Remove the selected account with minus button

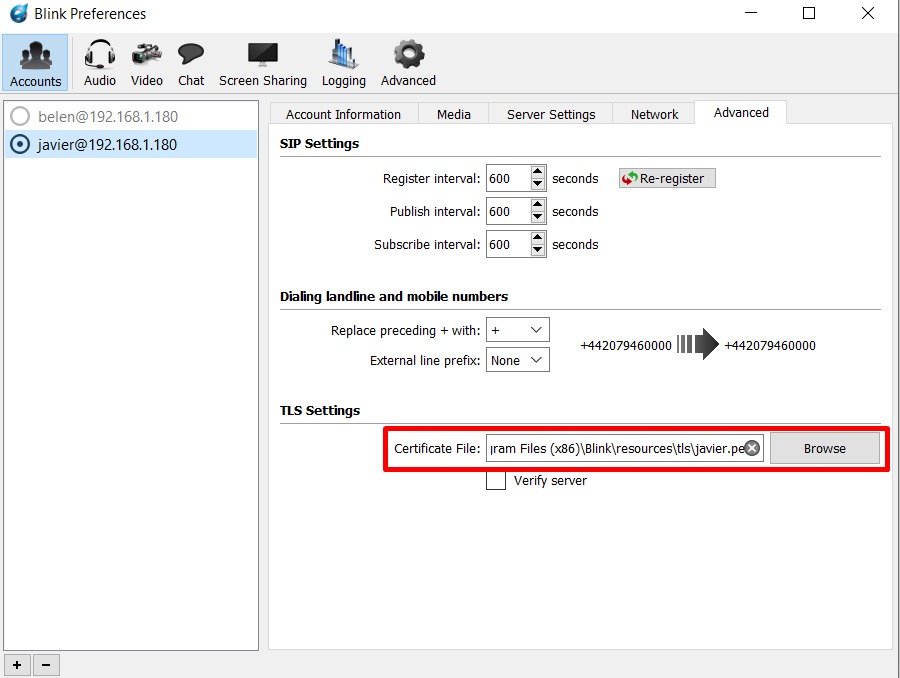(46, 665)
